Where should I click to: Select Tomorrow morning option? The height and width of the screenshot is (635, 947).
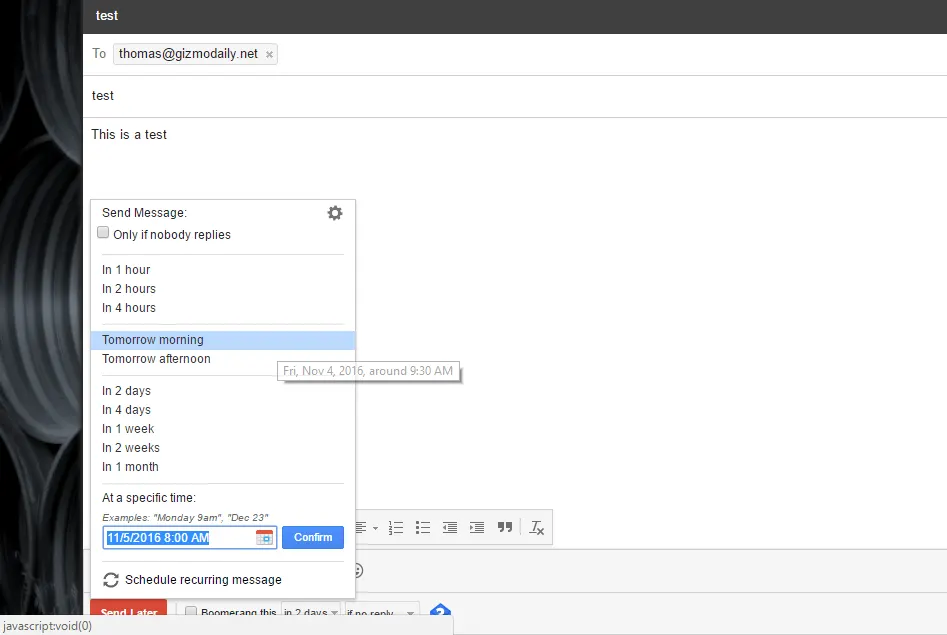[223, 340]
